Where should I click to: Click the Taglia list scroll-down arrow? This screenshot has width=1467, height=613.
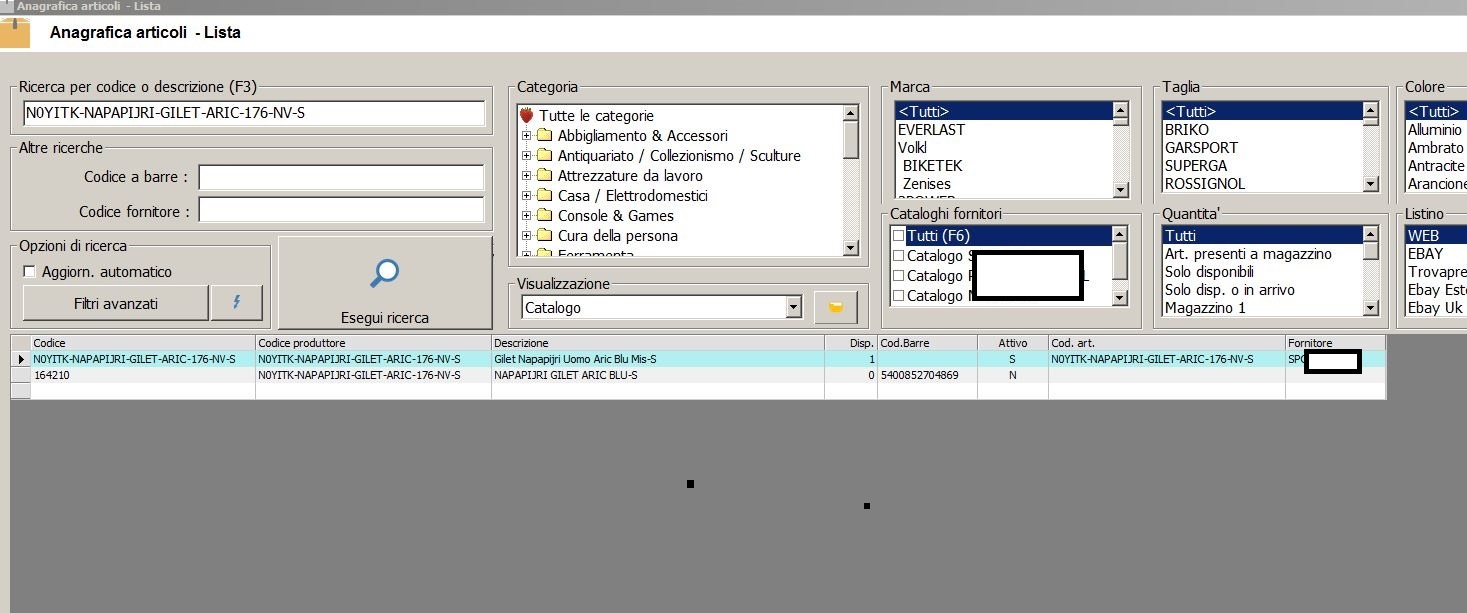[x=1370, y=185]
